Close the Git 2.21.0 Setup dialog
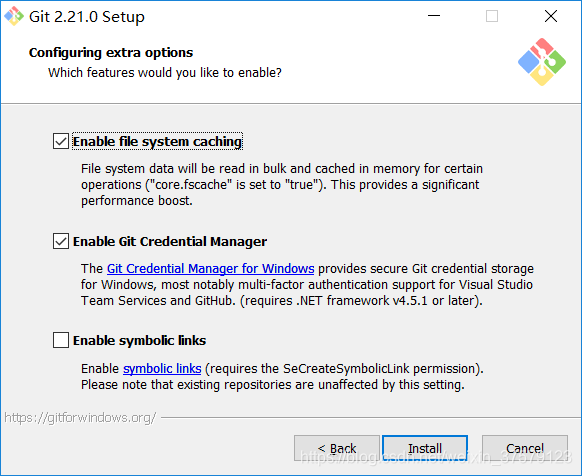582x476 pixels. [551, 16]
